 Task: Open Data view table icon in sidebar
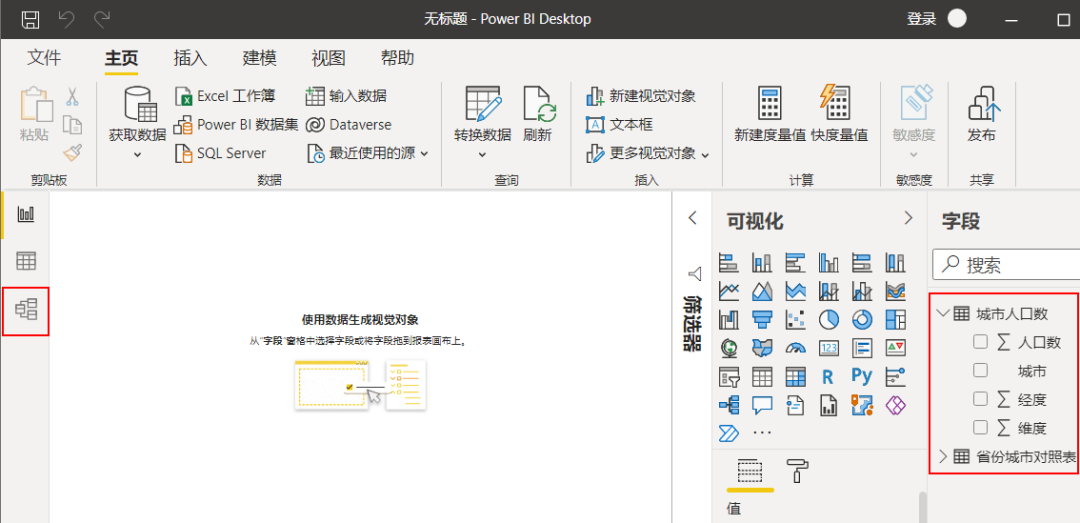click(x=25, y=261)
